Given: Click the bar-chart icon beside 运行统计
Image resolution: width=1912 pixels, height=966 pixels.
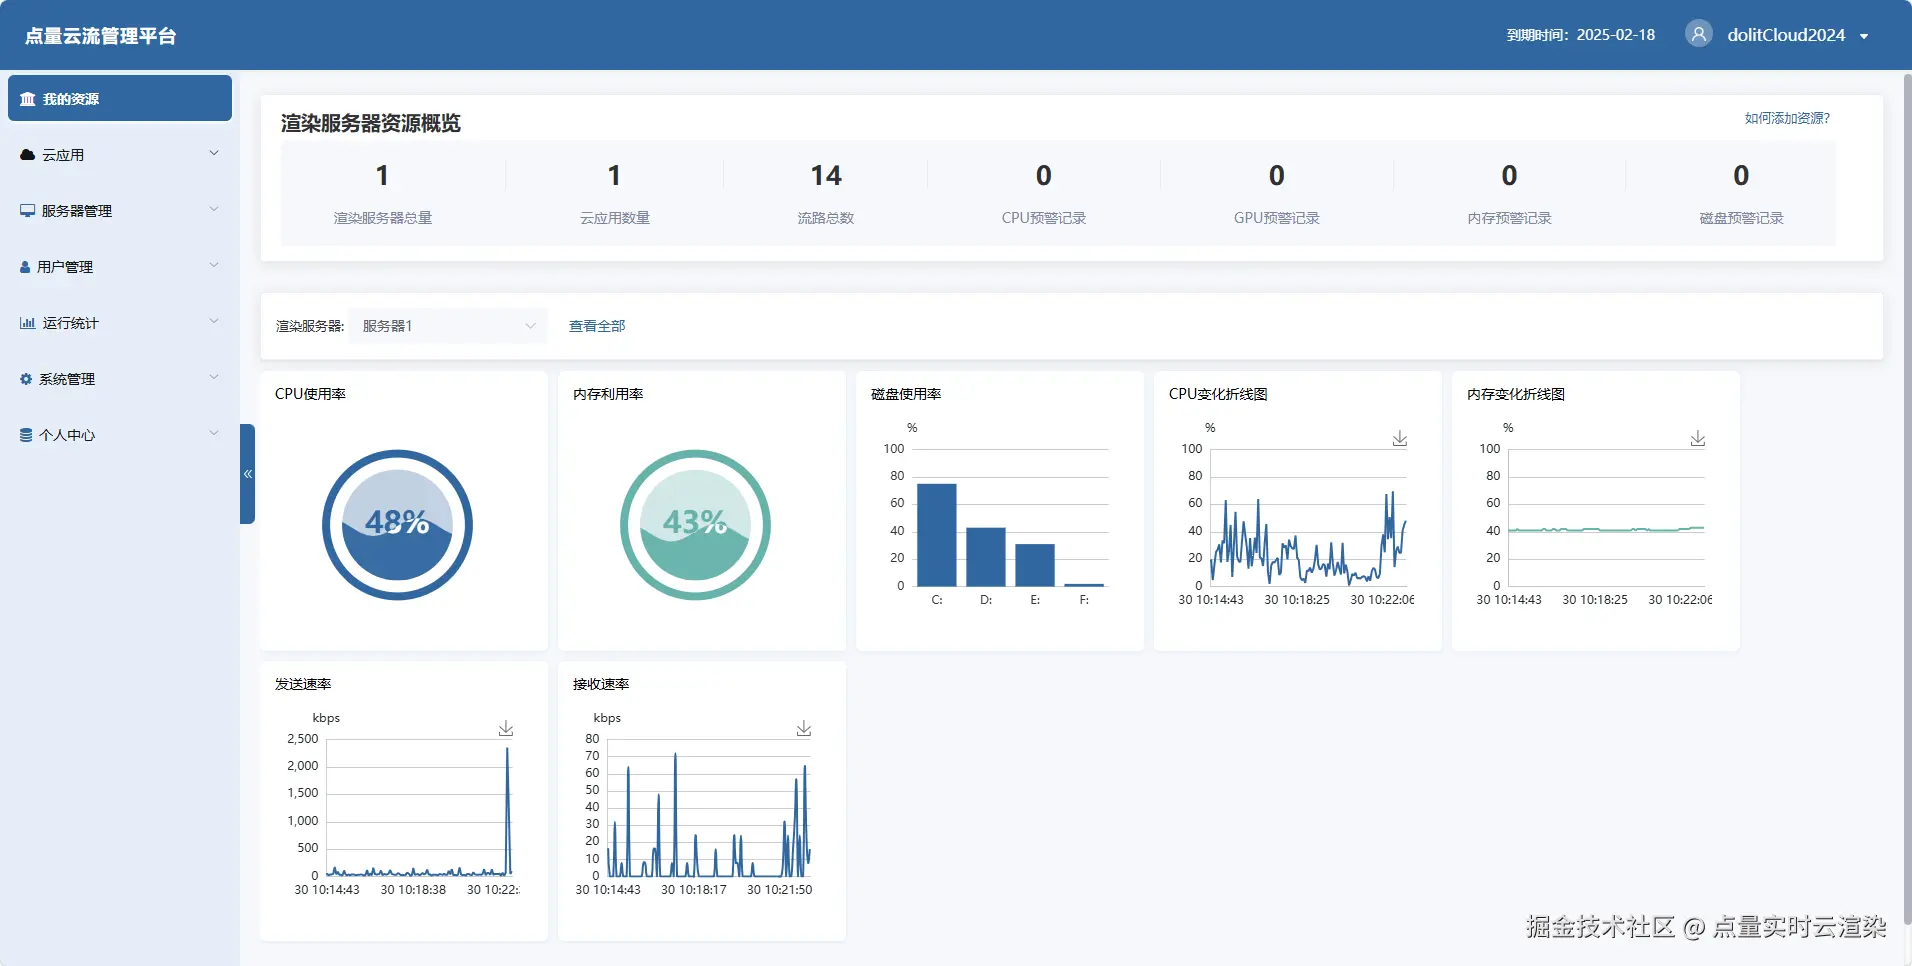Looking at the screenshot, I should pos(27,323).
